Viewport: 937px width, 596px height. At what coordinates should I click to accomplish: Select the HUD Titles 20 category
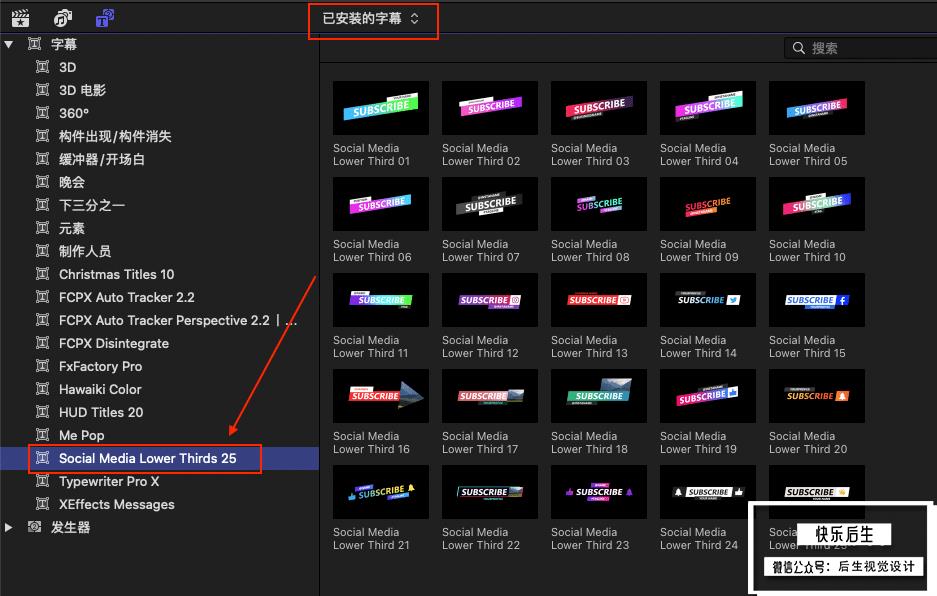tap(101, 412)
